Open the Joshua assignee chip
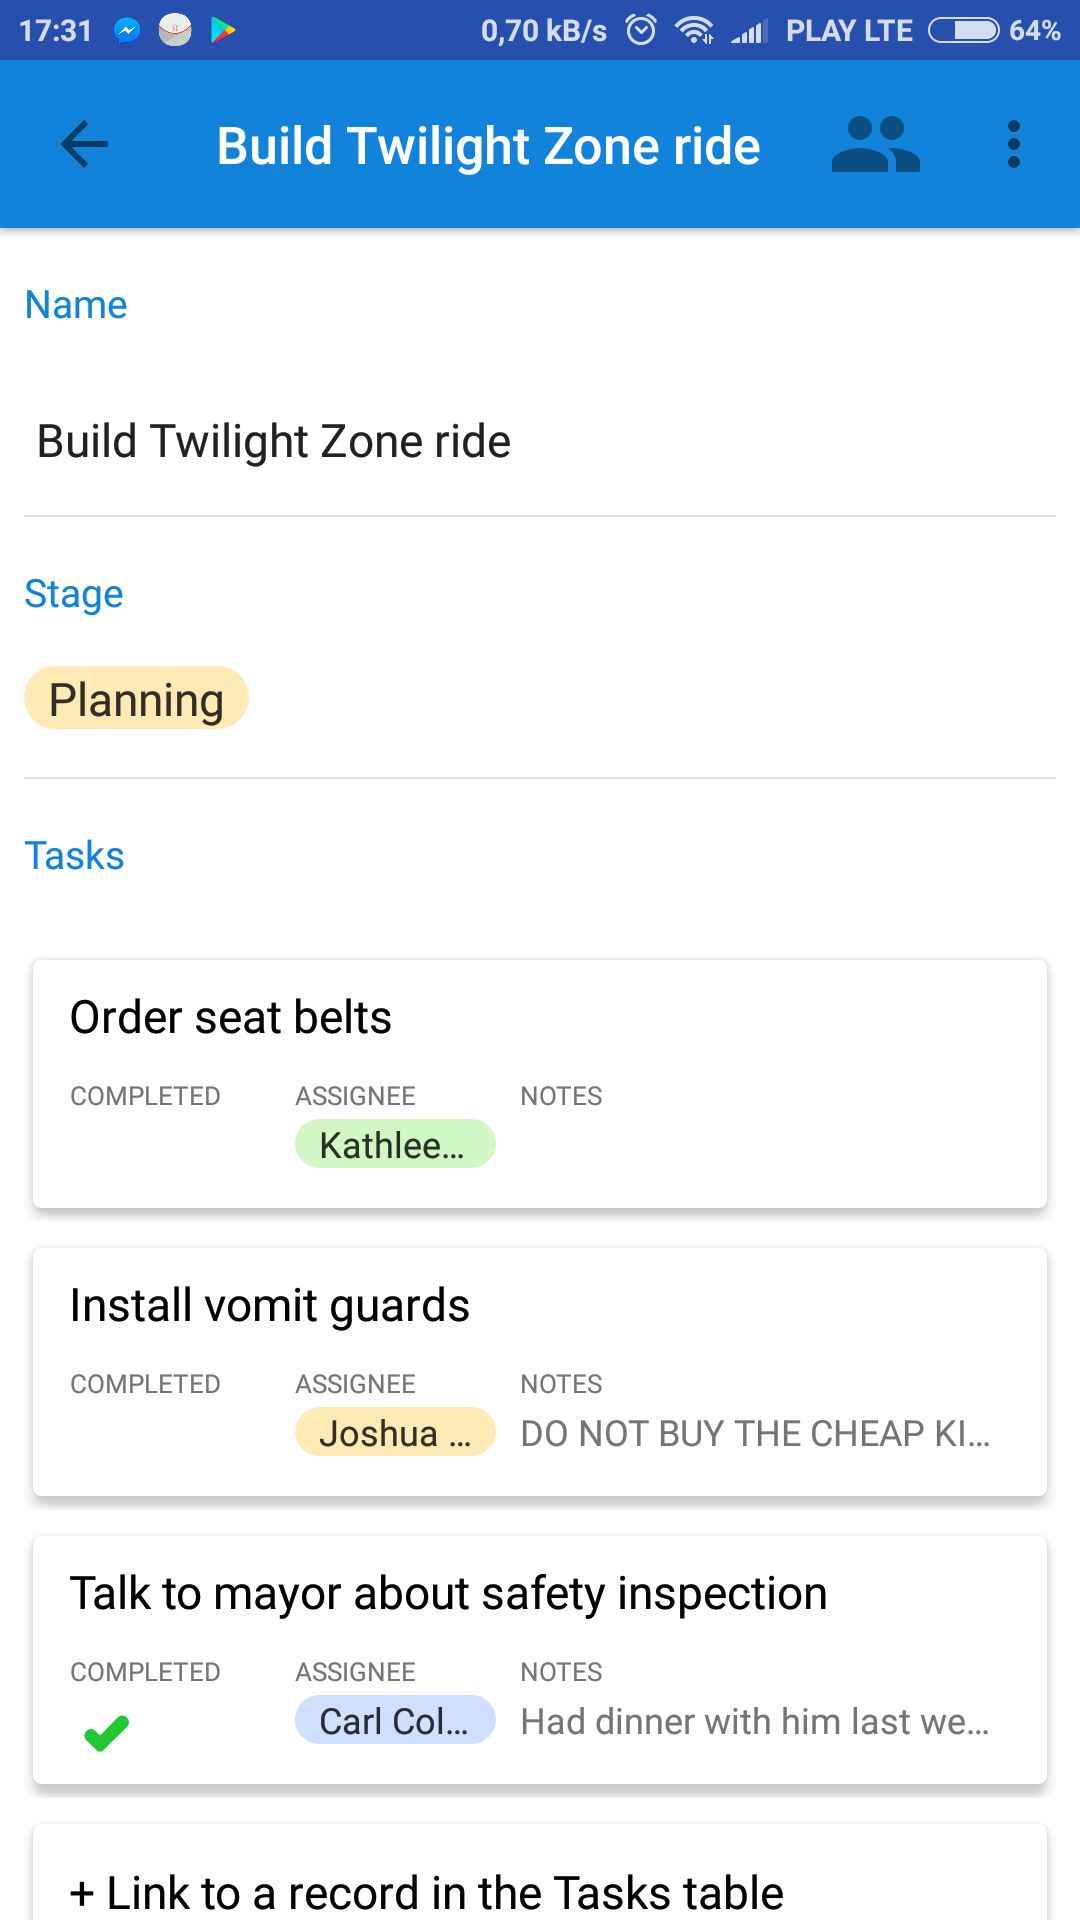1080x1920 pixels. (x=395, y=1432)
